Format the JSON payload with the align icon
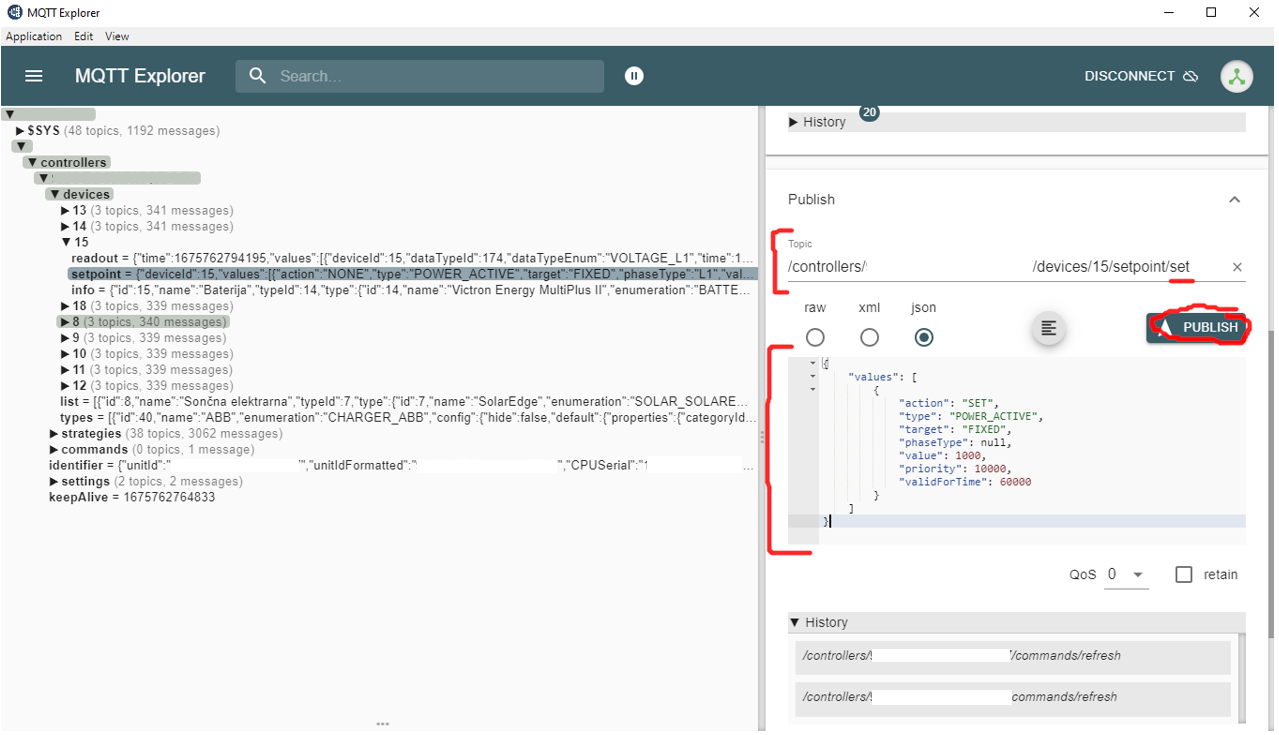The height and width of the screenshot is (735, 1279). (1048, 328)
